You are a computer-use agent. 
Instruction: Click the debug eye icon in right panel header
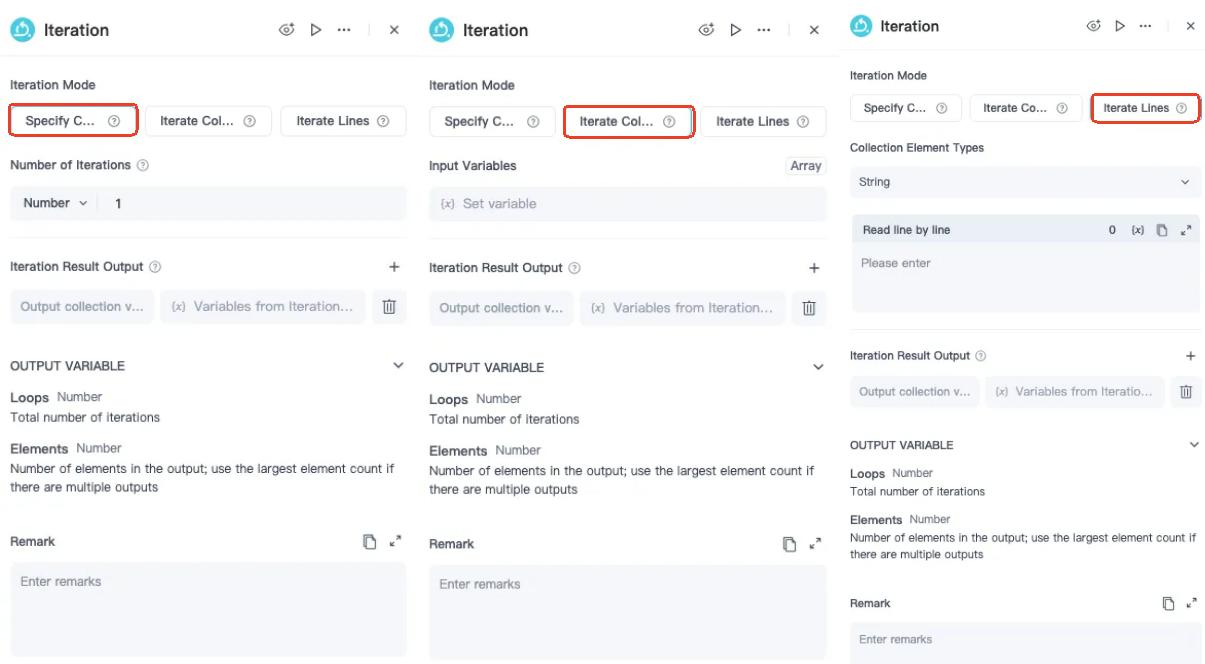1094,26
